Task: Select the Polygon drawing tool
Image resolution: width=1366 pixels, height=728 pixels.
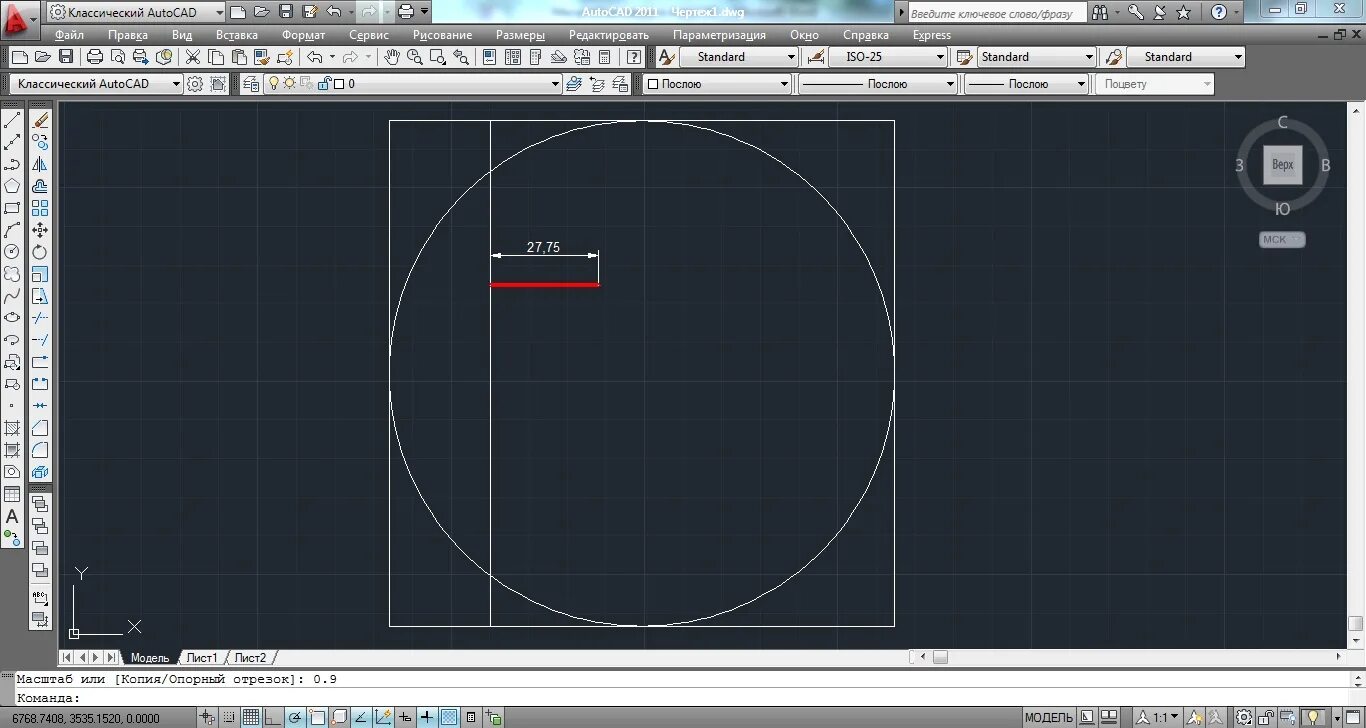Action: coord(12,186)
